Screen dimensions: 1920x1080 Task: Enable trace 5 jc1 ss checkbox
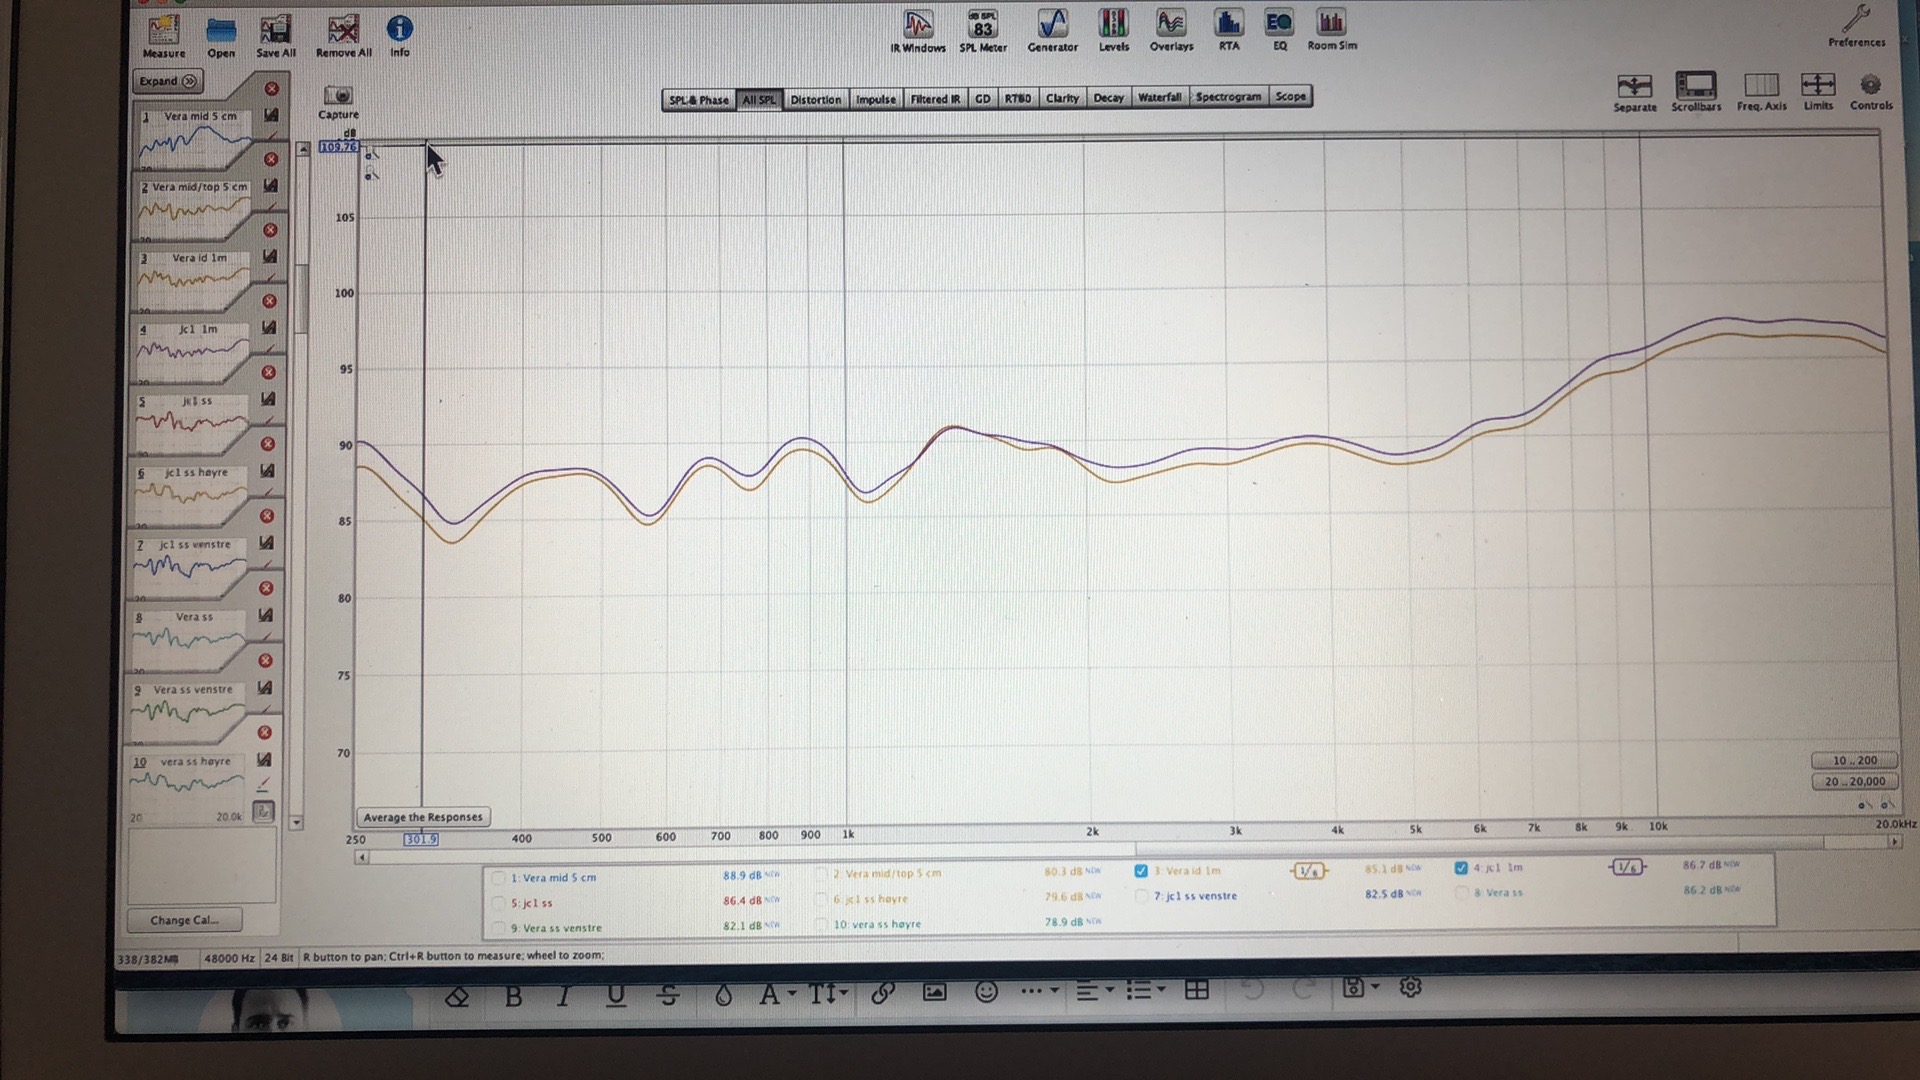coord(498,903)
